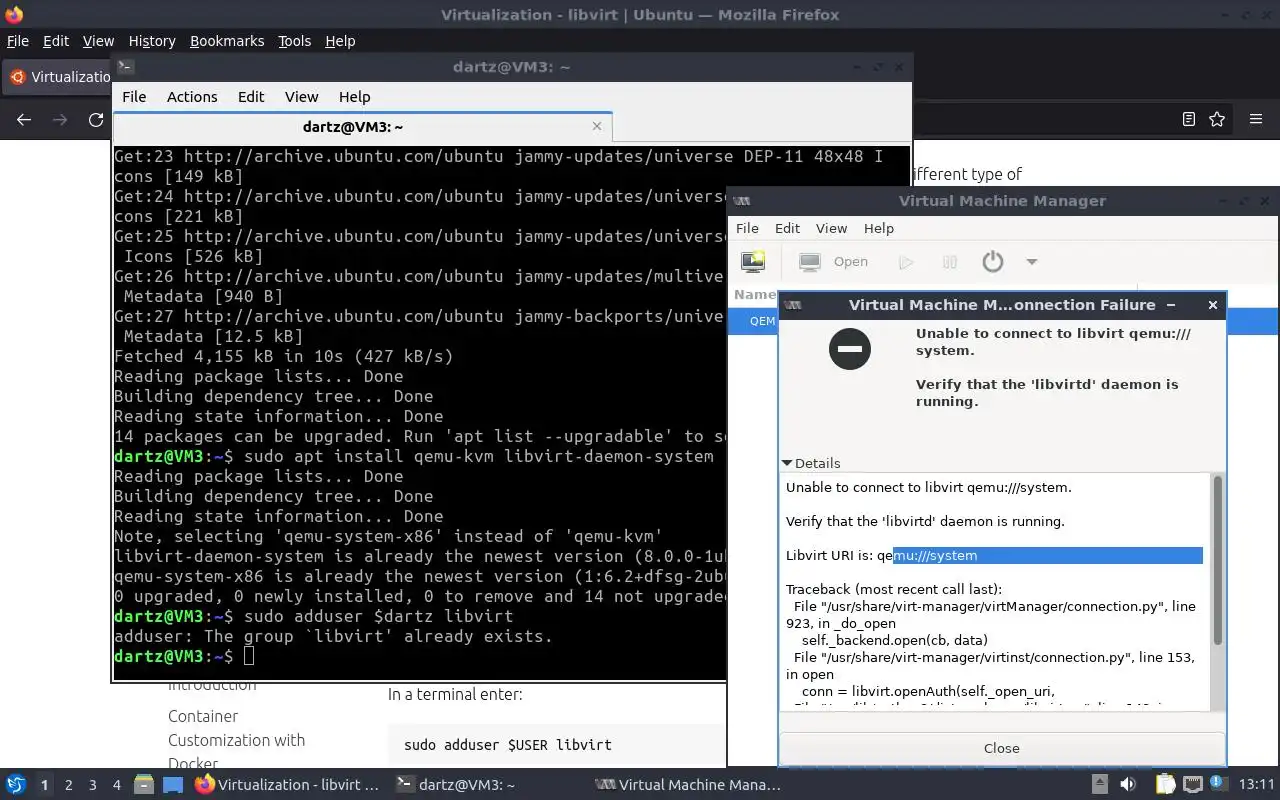Click the Shut down power icon
1280x800 pixels.
pos(993,262)
